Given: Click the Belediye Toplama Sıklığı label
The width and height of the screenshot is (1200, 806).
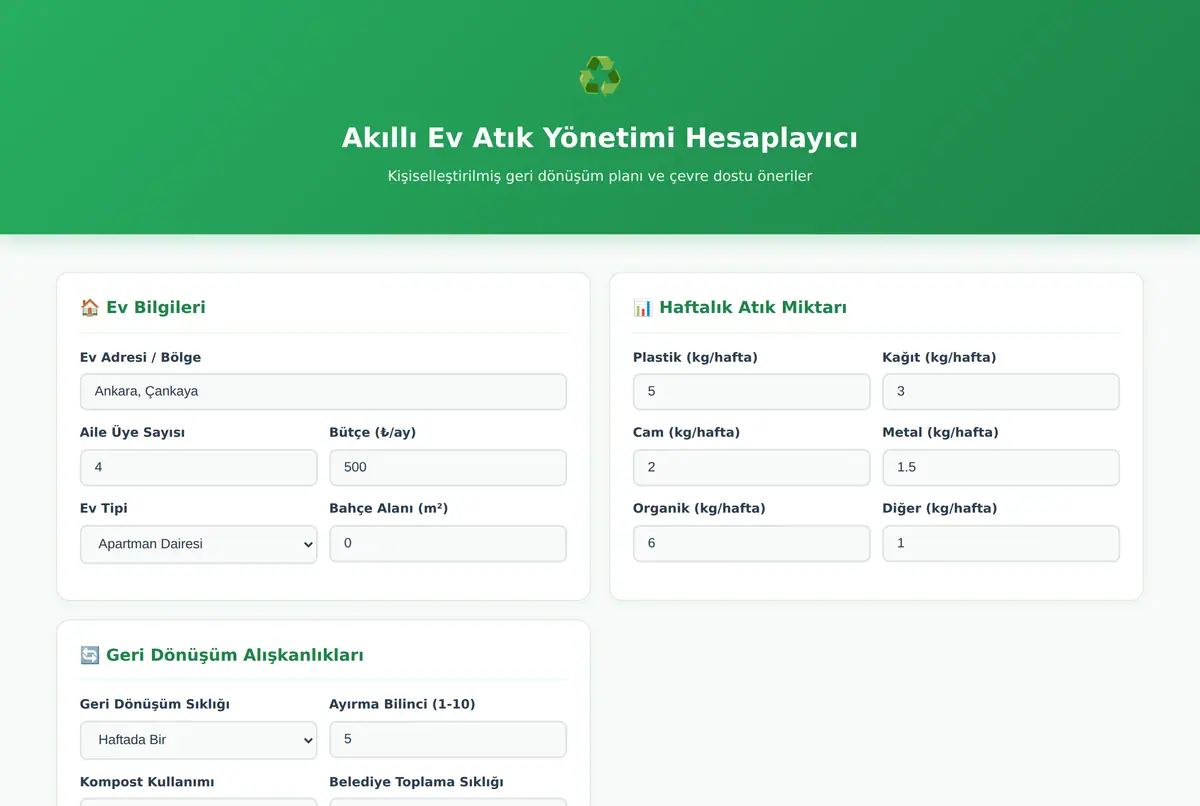Looking at the screenshot, I should (416, 781).
